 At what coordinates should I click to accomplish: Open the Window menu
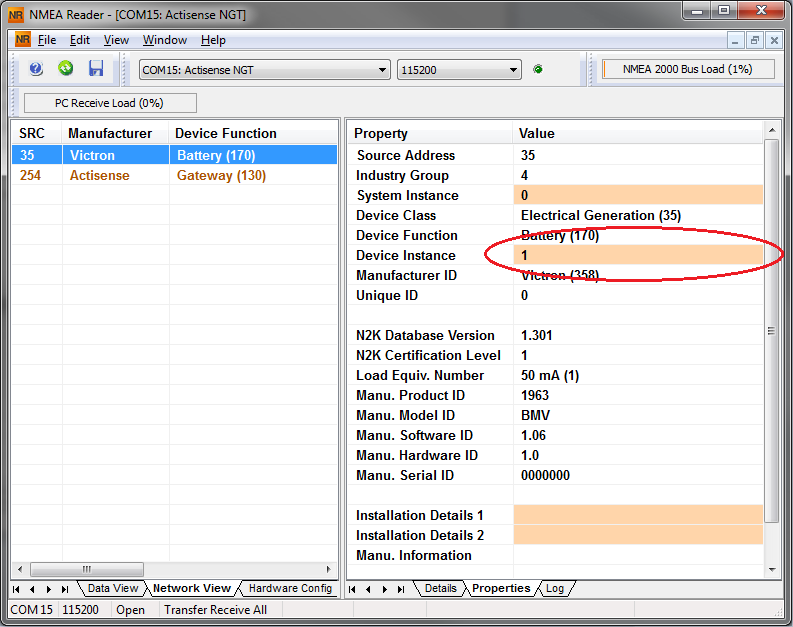tap(164, 40)
